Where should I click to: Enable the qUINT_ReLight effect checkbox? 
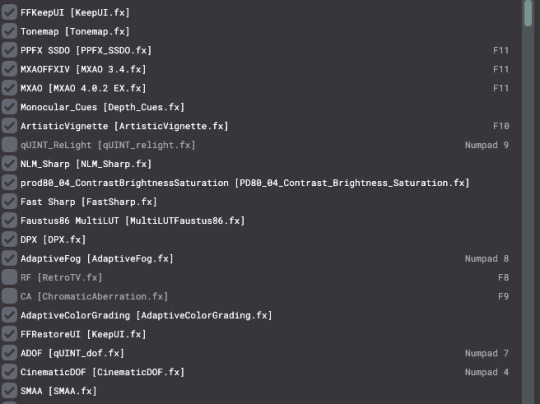(9, 145)
